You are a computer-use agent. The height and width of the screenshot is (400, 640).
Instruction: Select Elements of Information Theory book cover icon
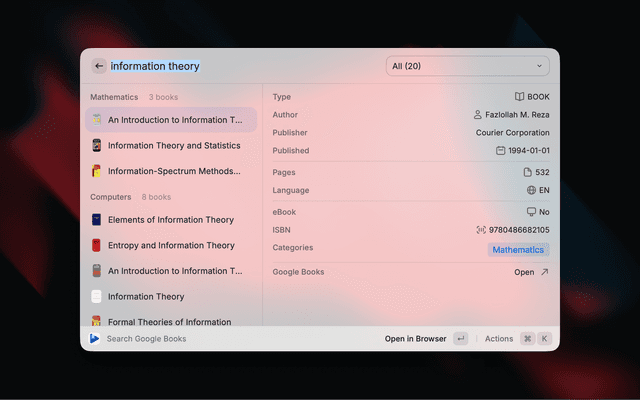[x=97, y=220]
